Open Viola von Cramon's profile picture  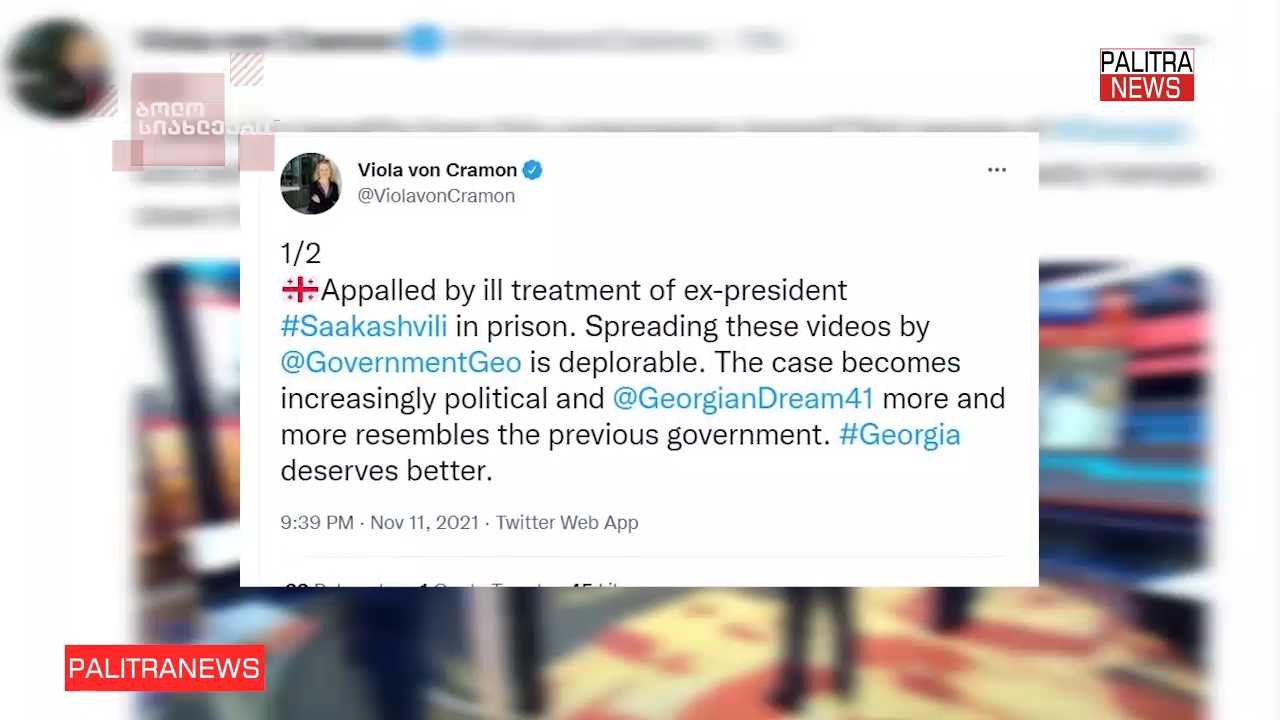click(x=311, y=183)
